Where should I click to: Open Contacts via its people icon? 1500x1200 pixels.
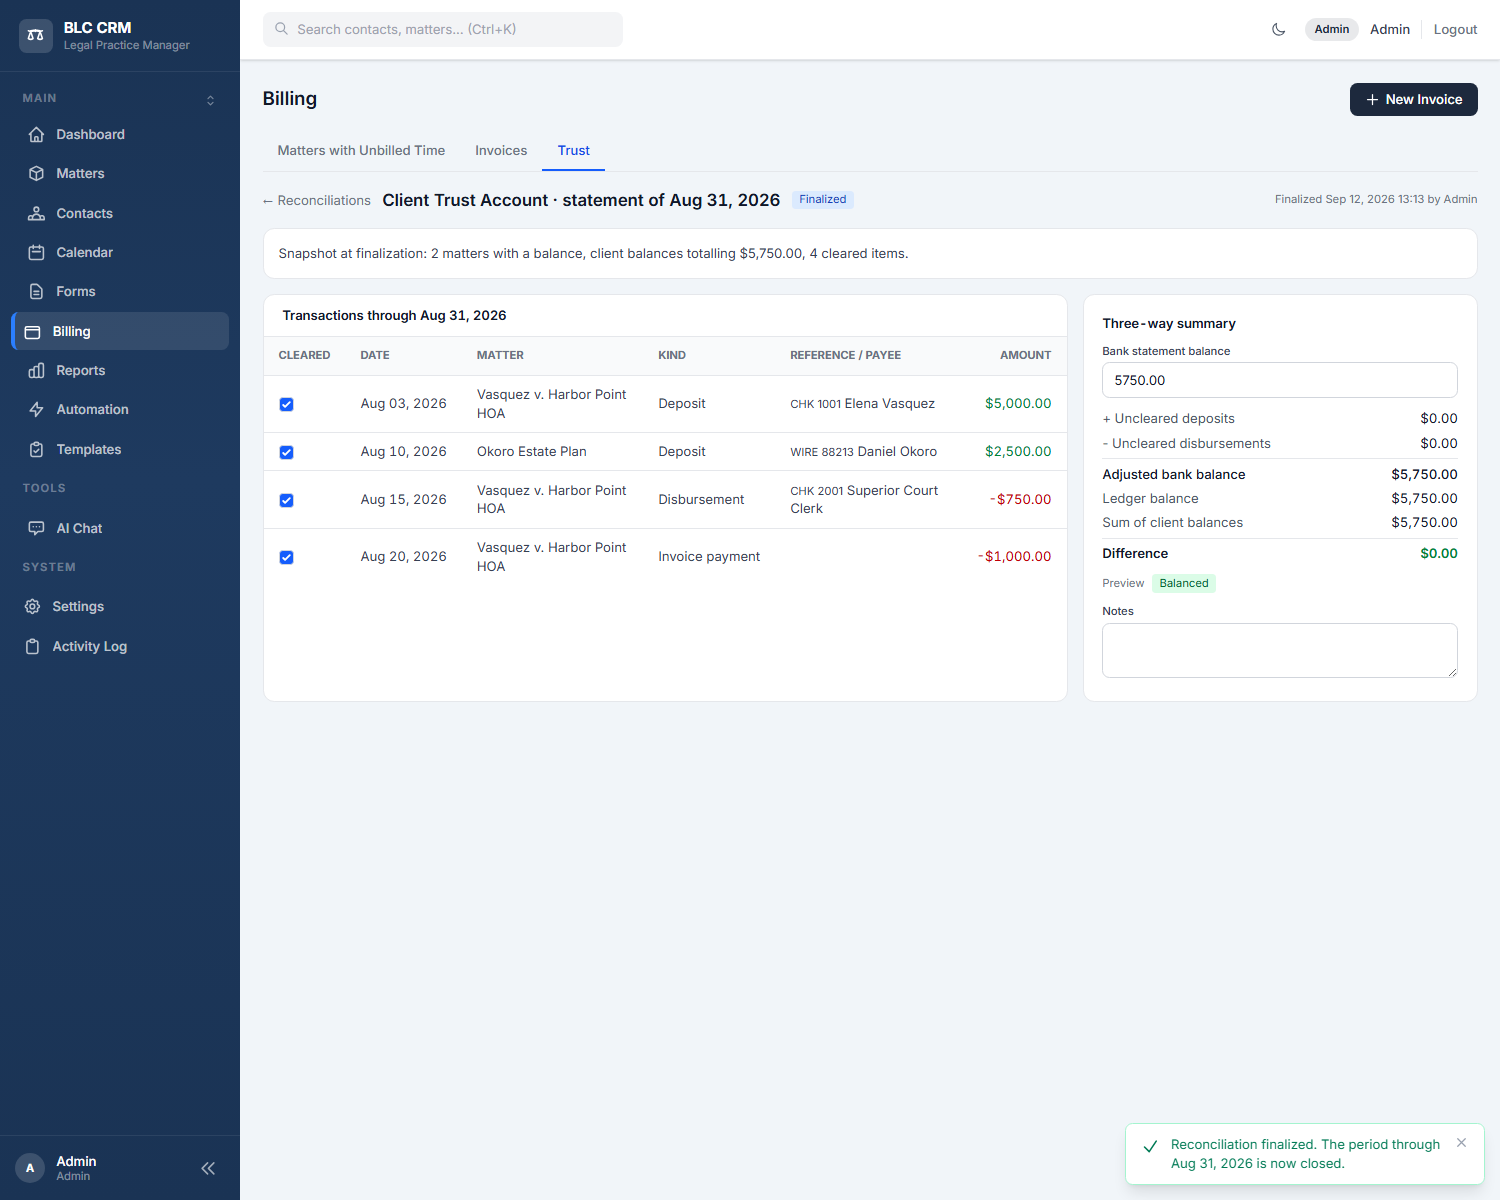tap(37, 214)
